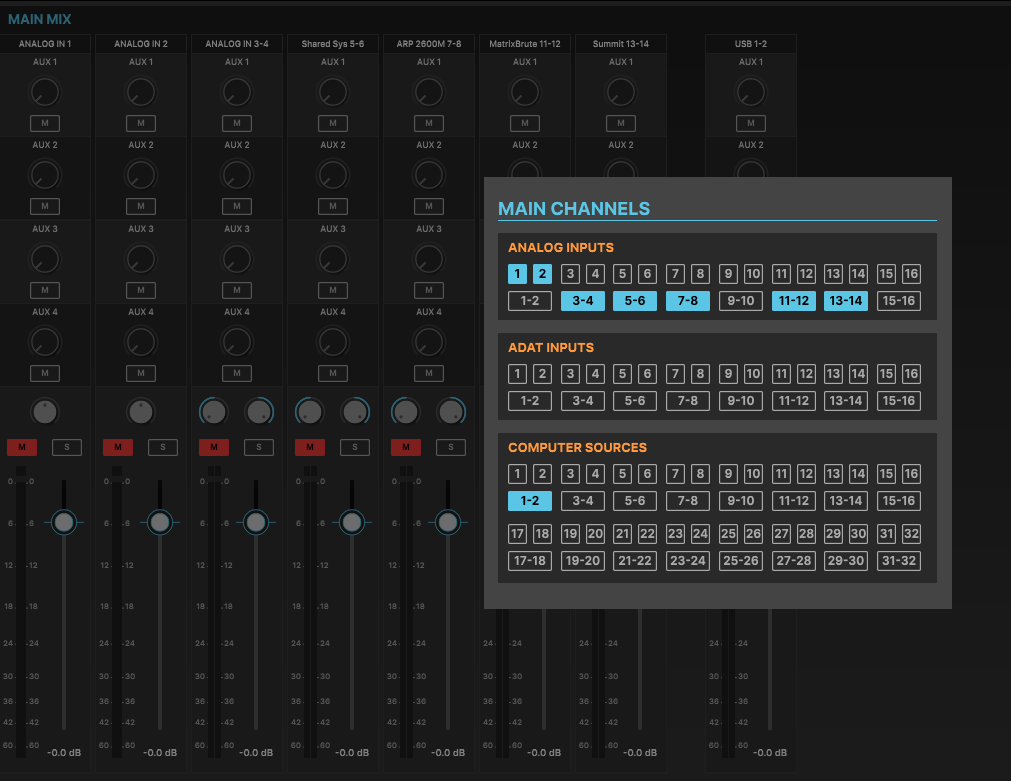
Task: Activate ADAT stereo pair 9-10
Action: 740,400
